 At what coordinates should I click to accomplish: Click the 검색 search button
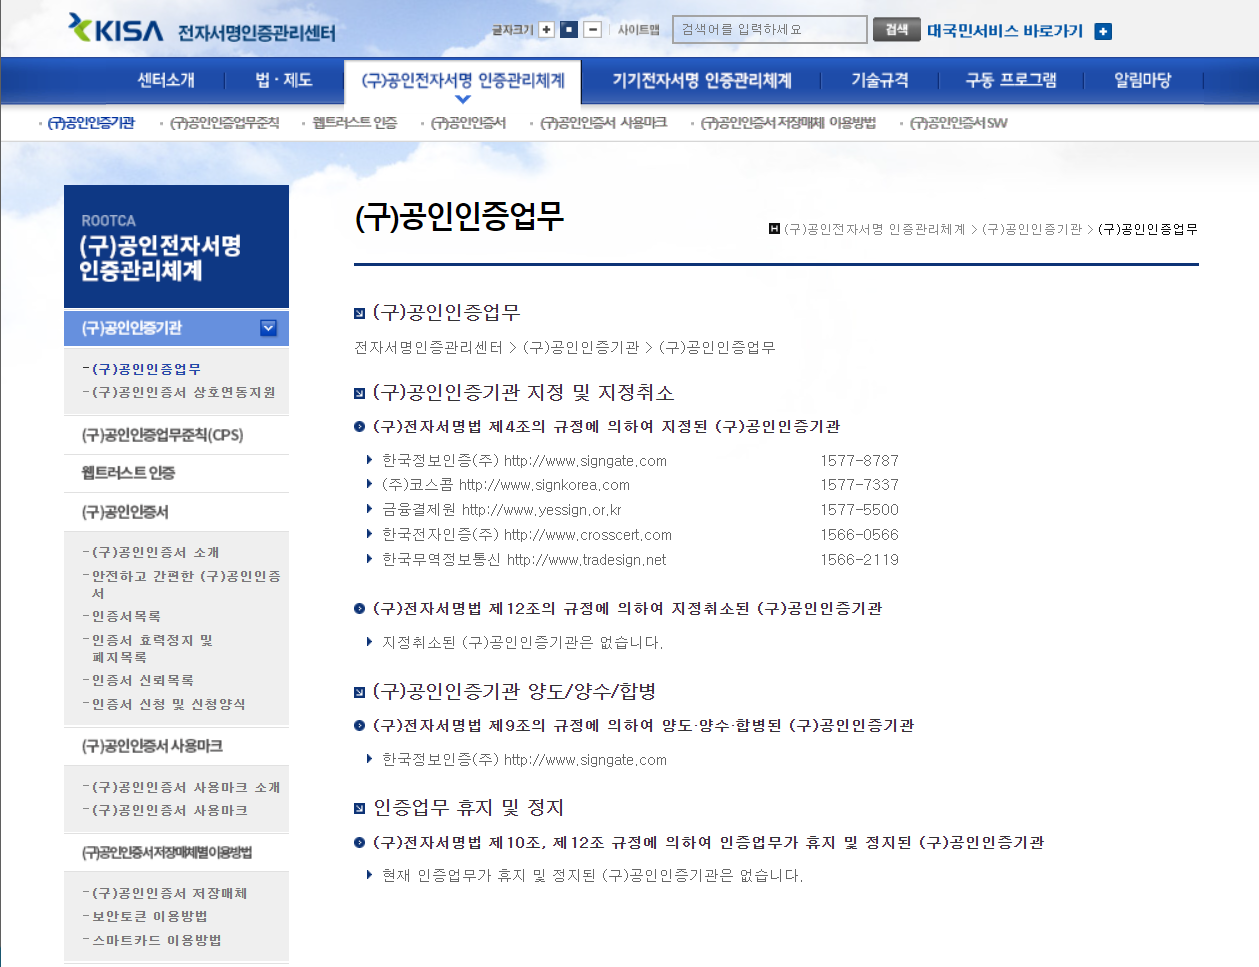coord(897,30)
